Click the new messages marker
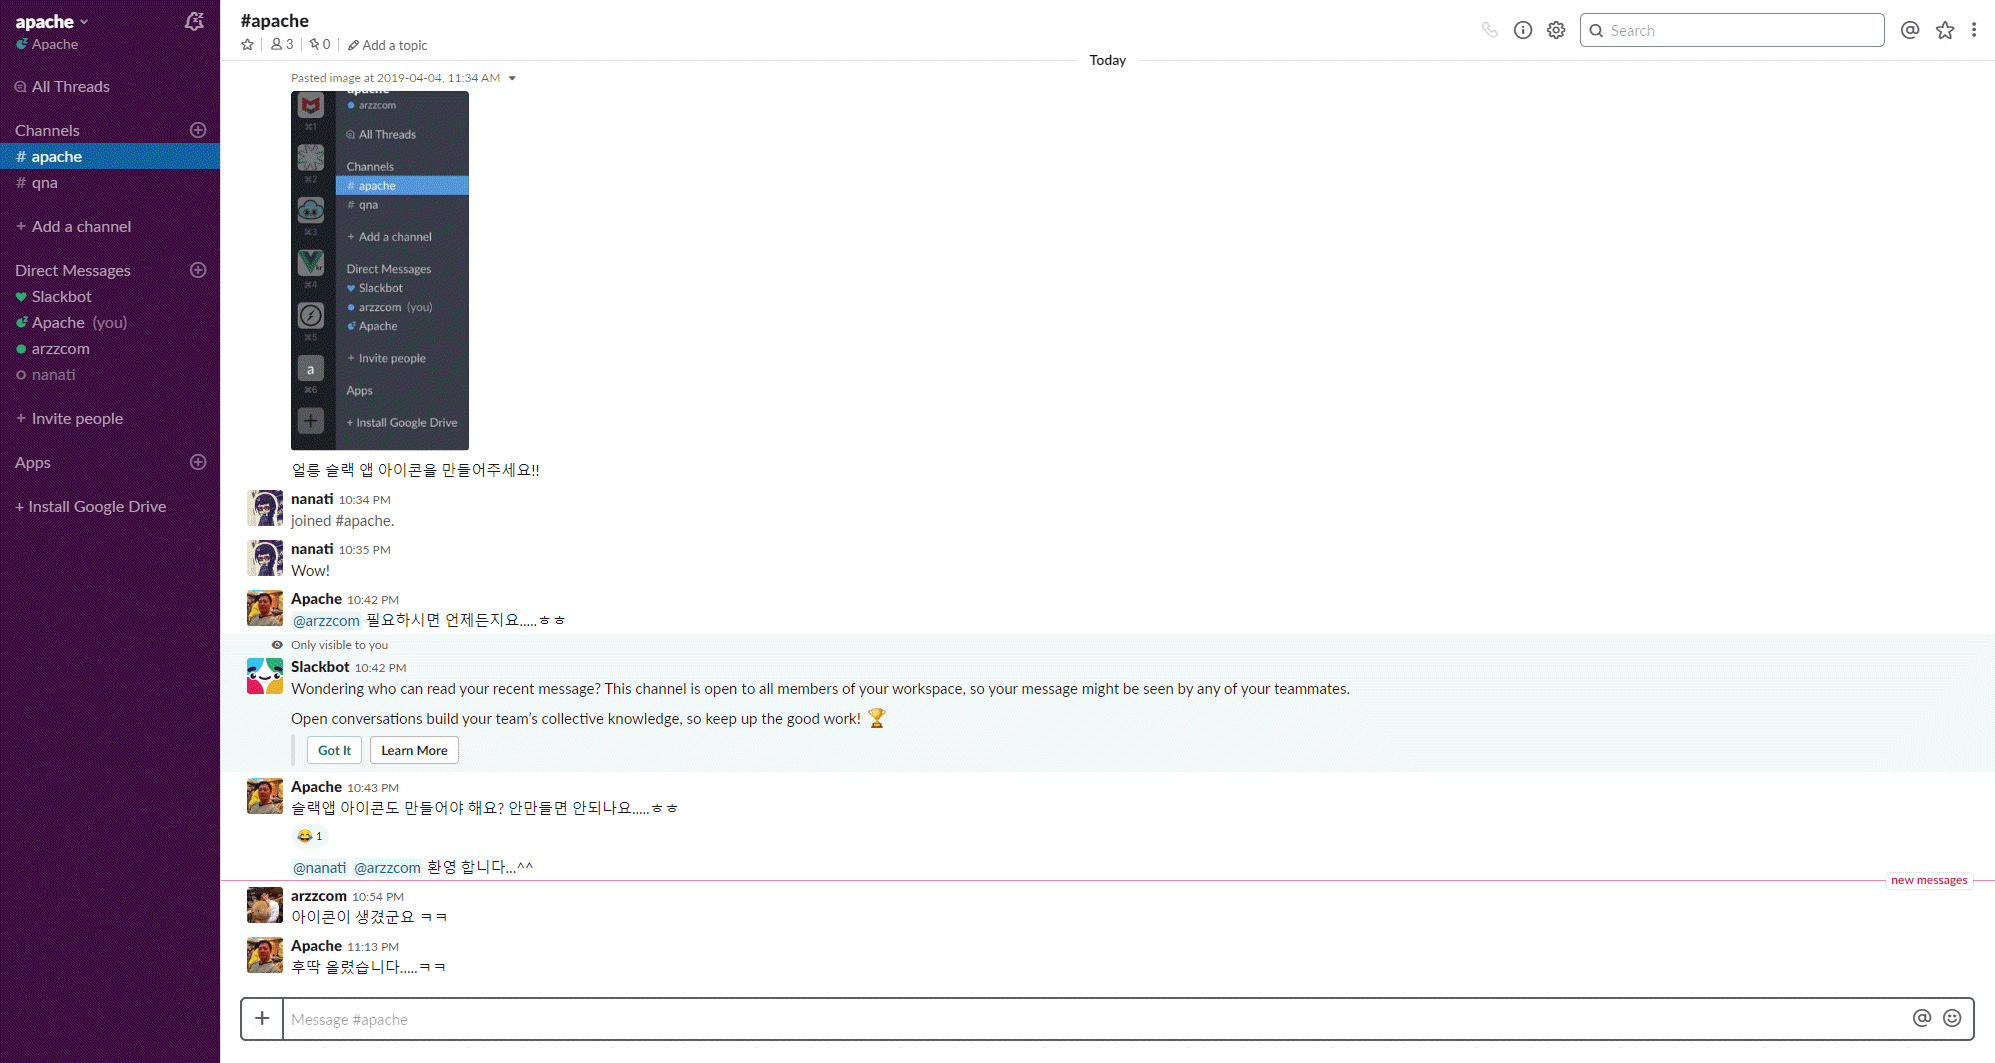Image resolution: width=1995 pixels, height=1063 pixels. (x=1929, y=880)
